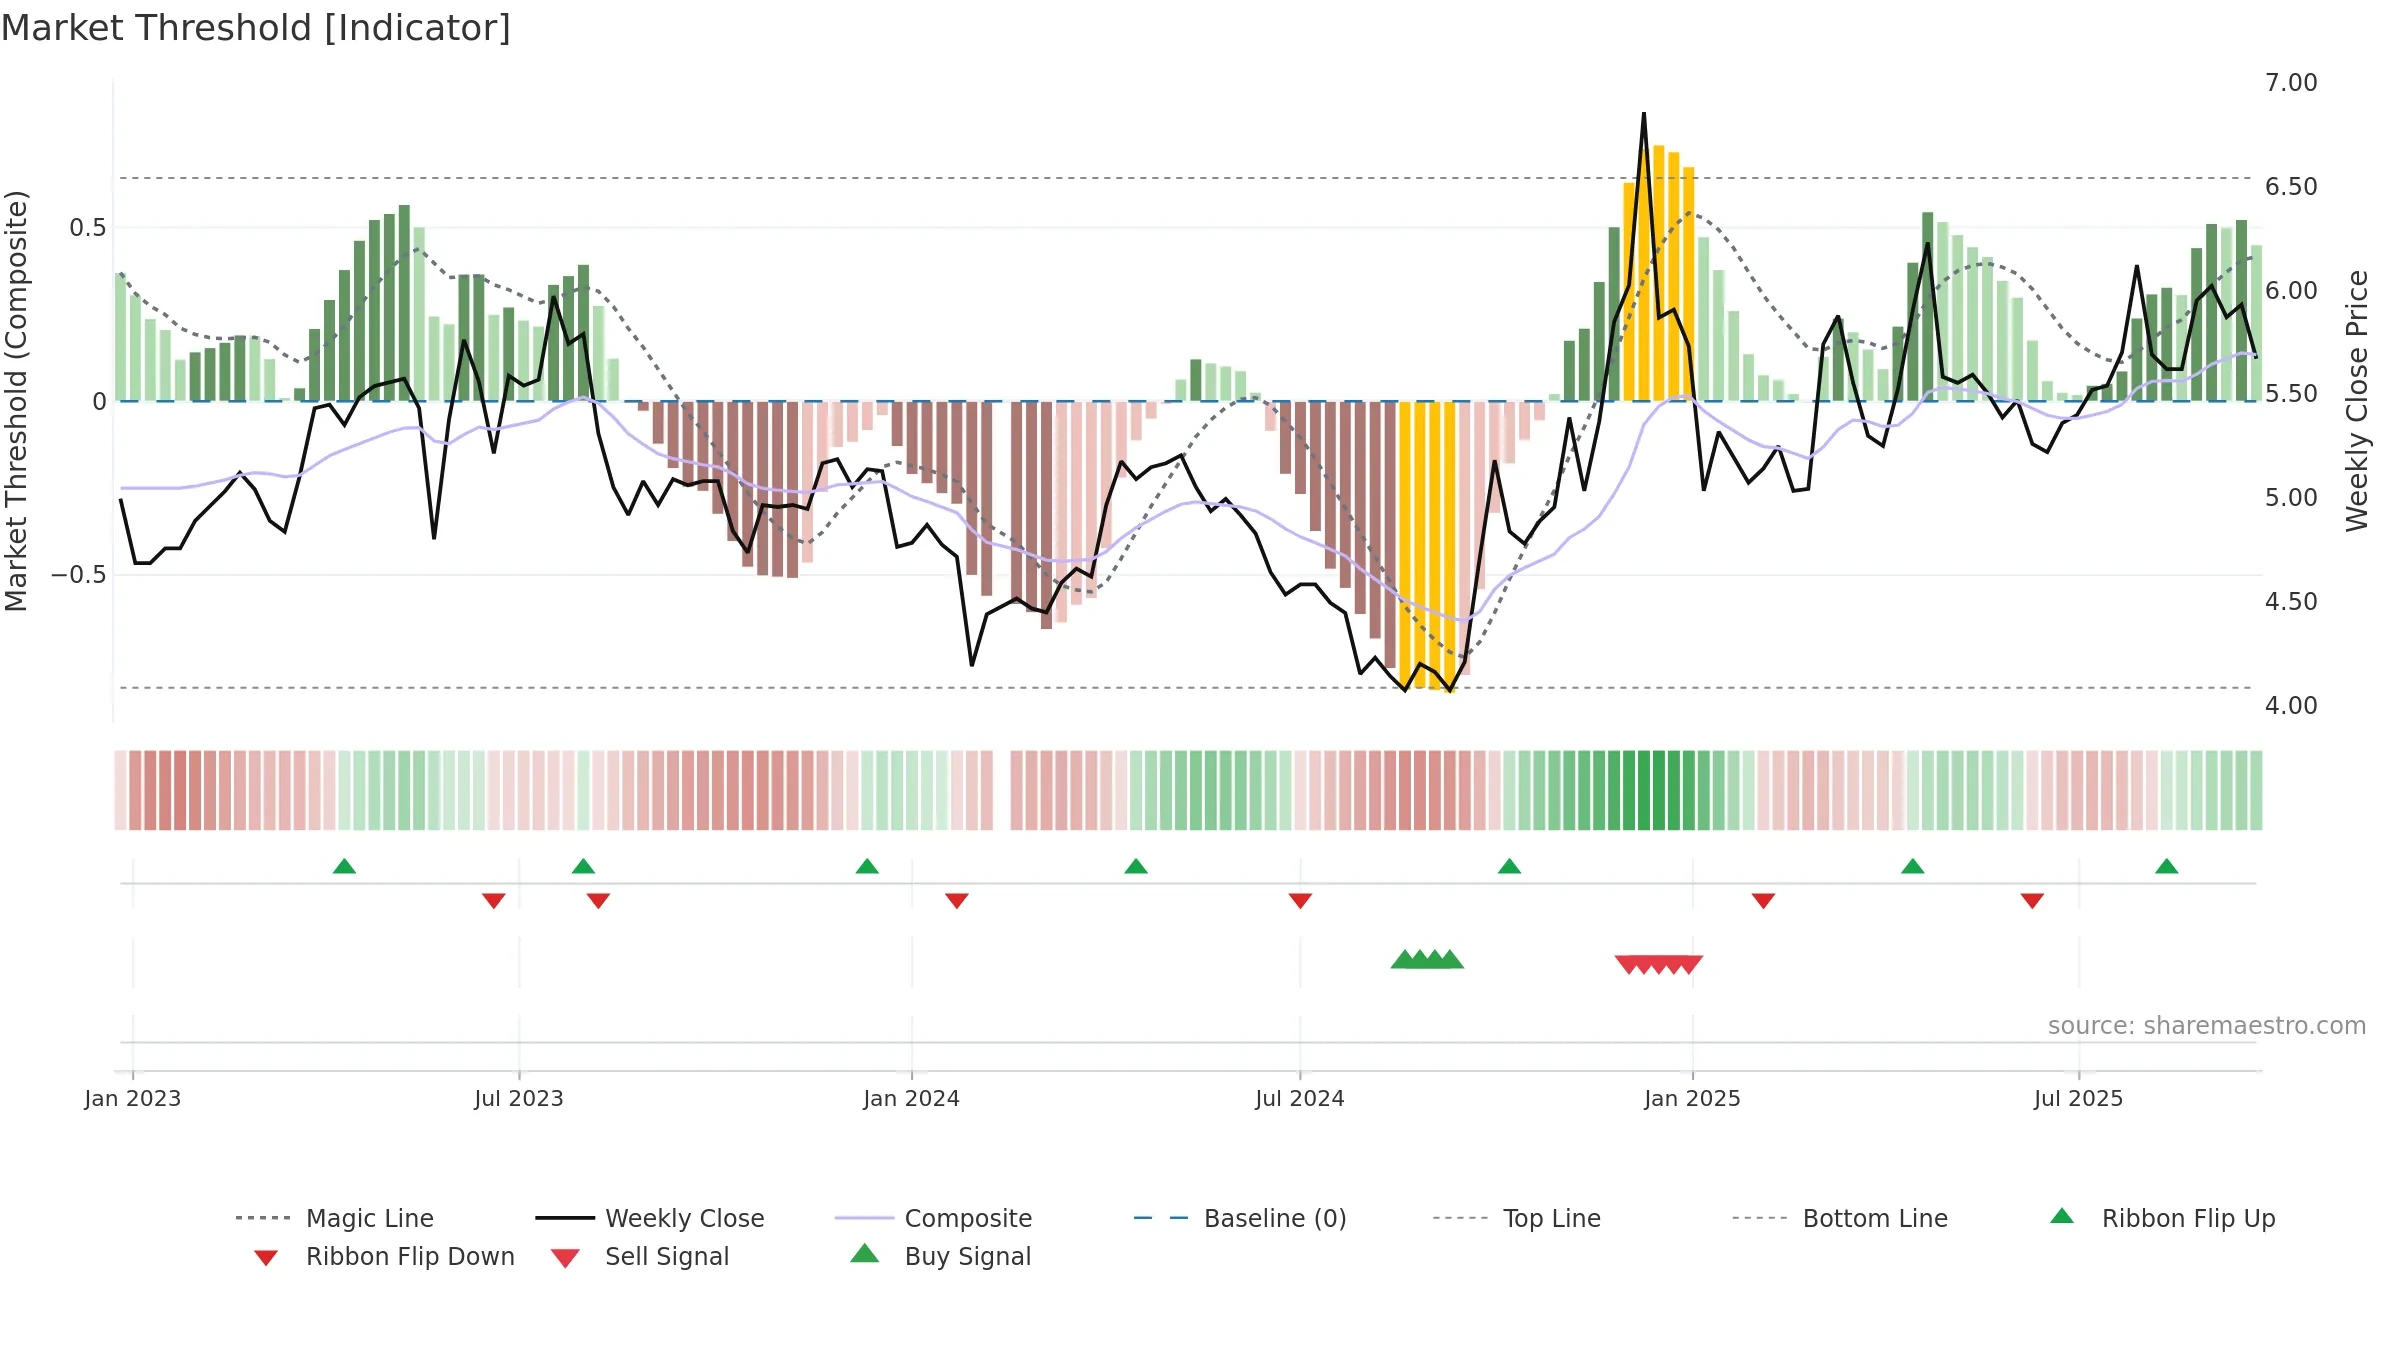Click the source: sharemaestro.com label
2400x1350 pixels.
click(x=2207, y=1026)
